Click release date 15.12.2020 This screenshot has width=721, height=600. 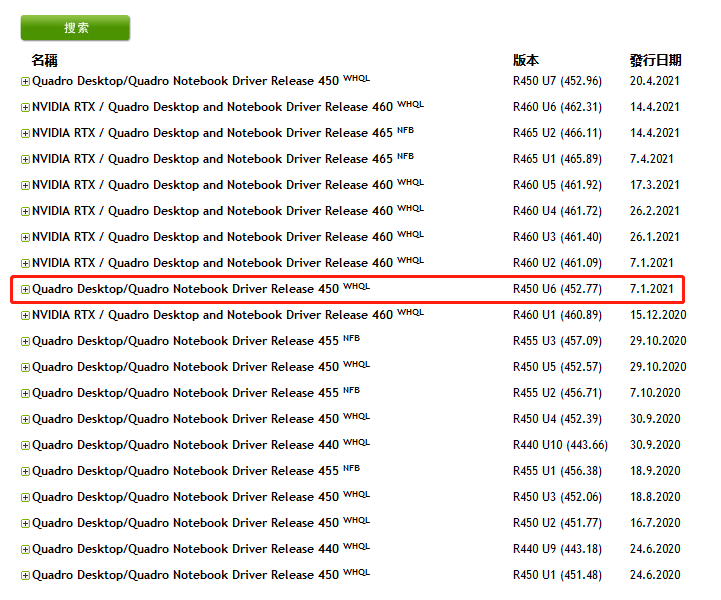point(658,315)
